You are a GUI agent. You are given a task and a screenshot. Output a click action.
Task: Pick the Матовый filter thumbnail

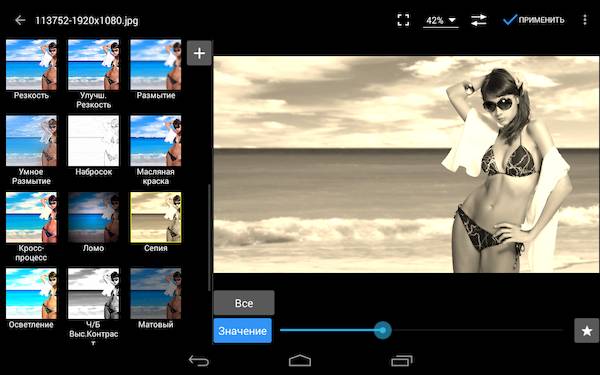(x=156, y=293)
